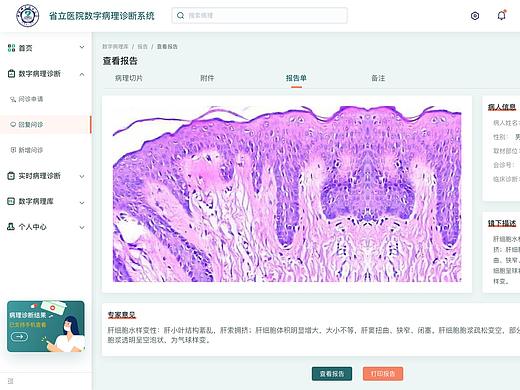Expand the 实时病理诊断 menu chevron
The height and width of the screenshot is (390, 520).
click(82, 176)
